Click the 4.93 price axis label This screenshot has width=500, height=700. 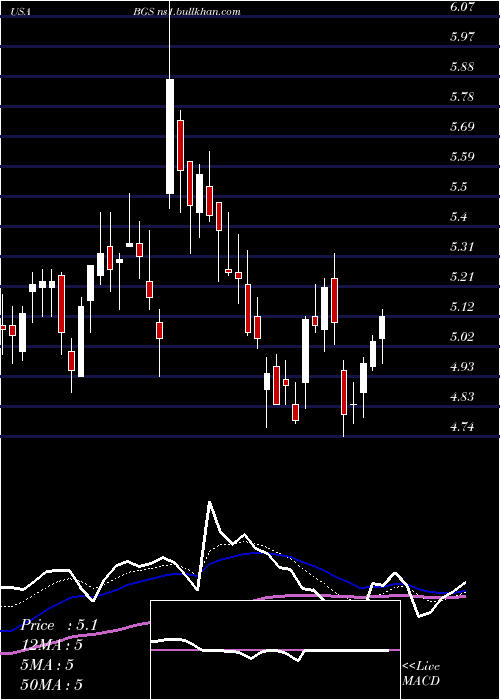click(x=461, y=367)
